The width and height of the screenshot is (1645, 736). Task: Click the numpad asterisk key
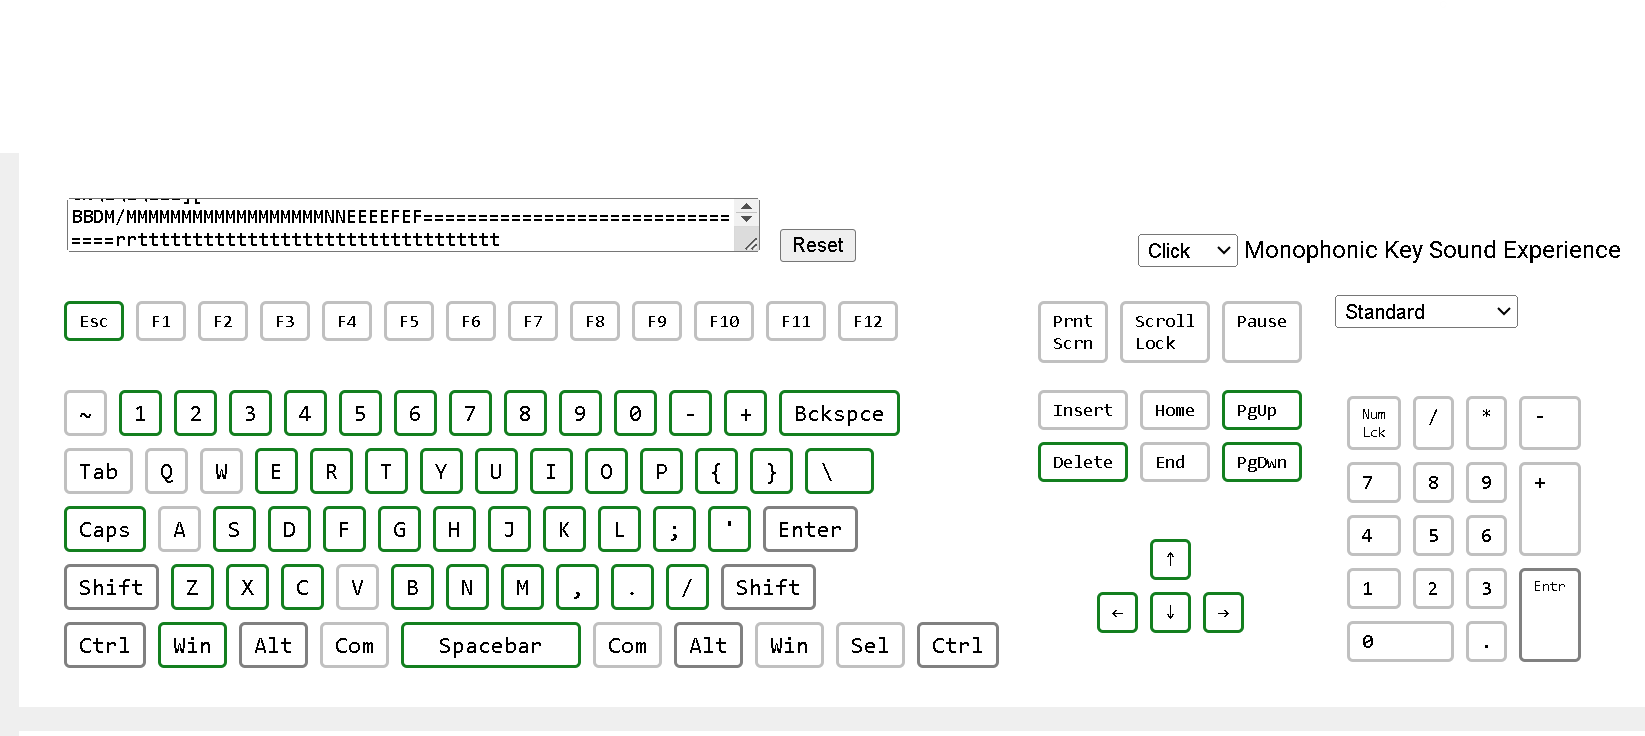1486,422
